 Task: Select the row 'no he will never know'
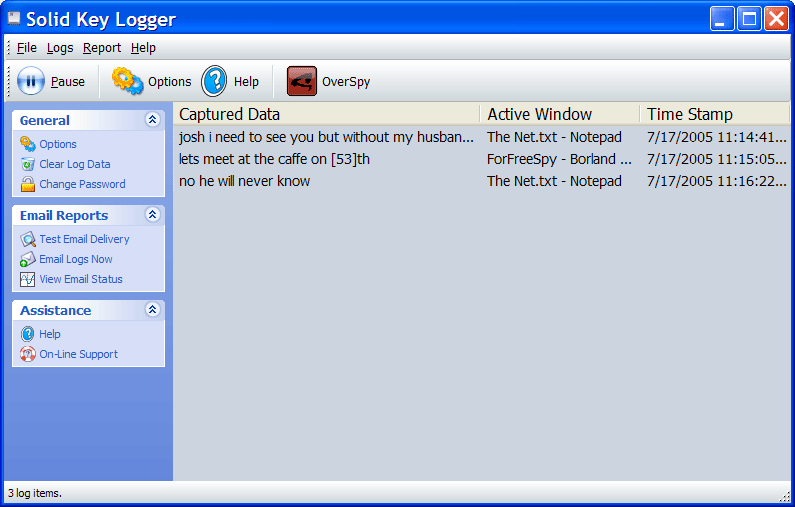click(x=482, y=181)
